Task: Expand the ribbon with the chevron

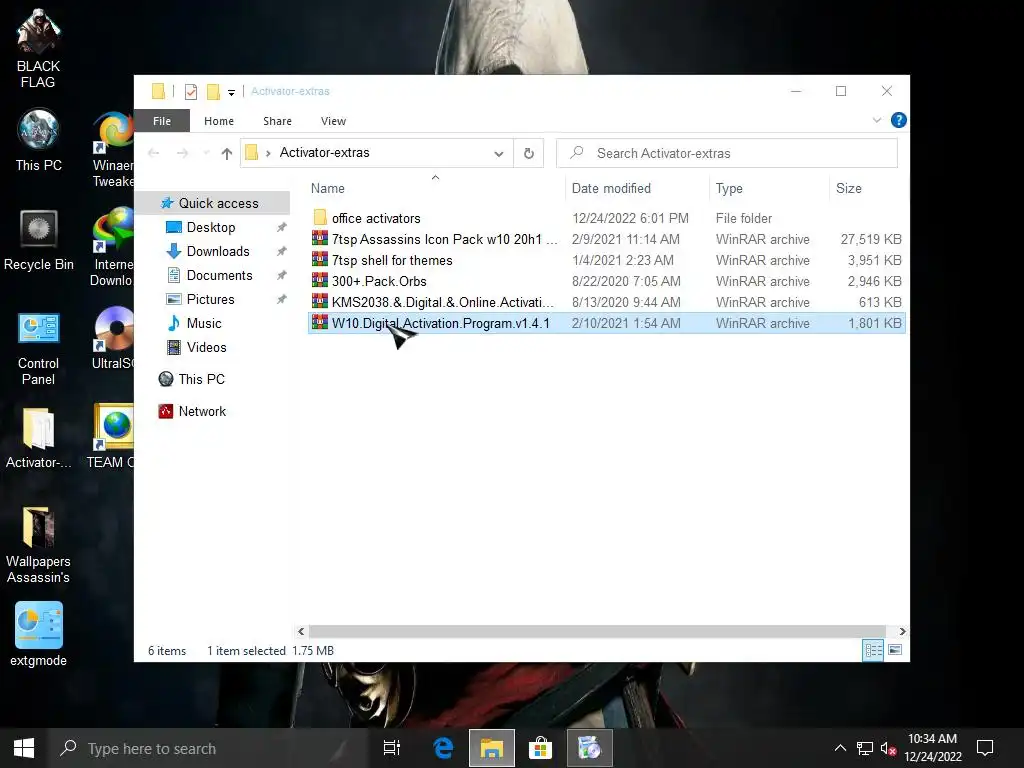Action: (876, 120)
